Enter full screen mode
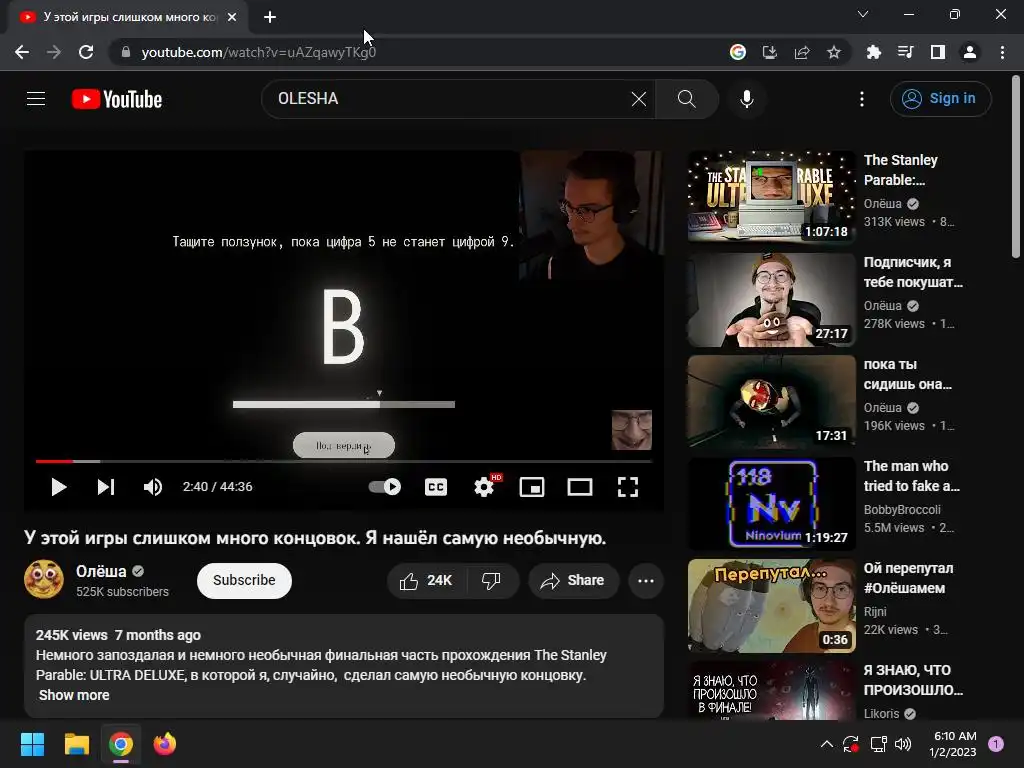1024x768 pixels. tap(628, 487)
